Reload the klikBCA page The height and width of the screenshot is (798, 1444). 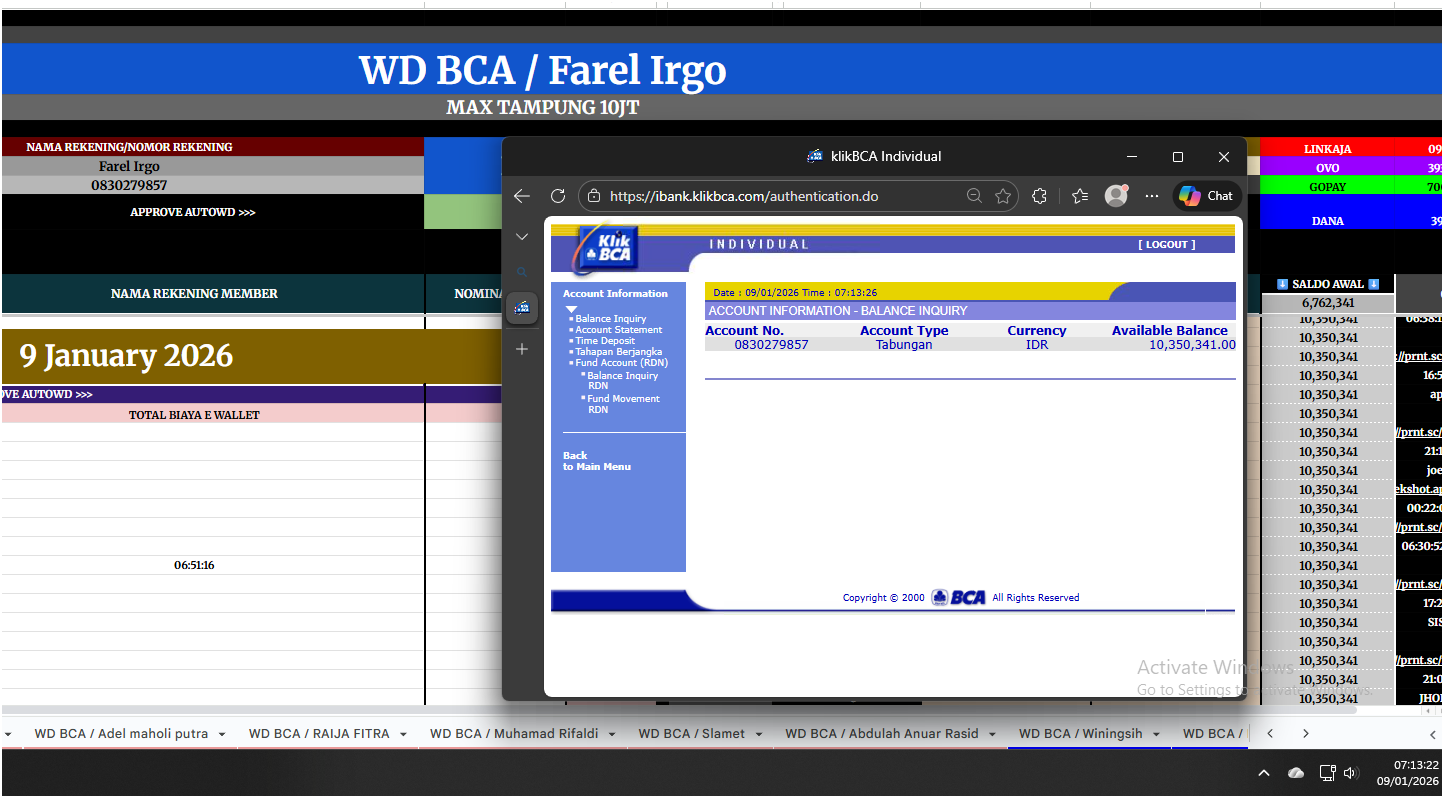coord(558,196)
